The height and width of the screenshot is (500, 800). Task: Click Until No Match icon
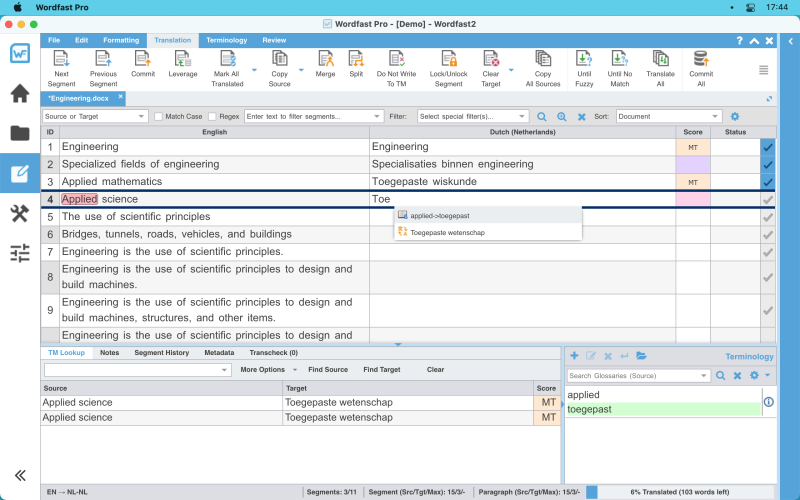[x=619, y=60]
